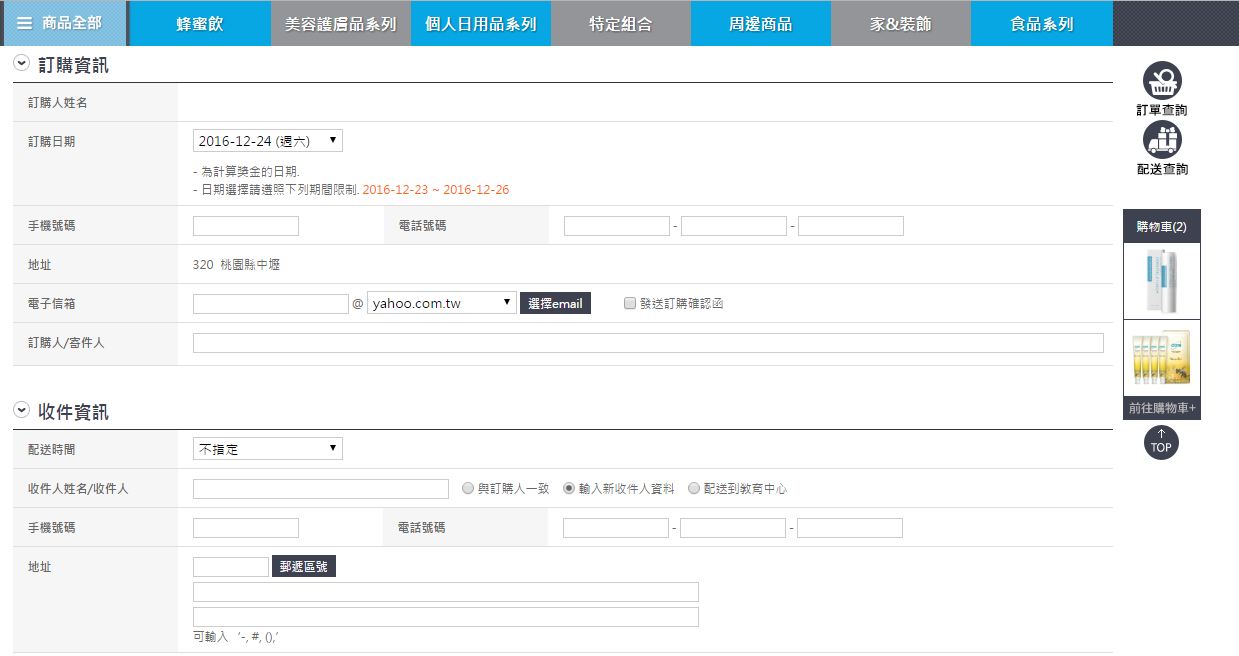This screenshot has height=656, width=1239.
Task: Click first product thumbnail in cart
Action: pyautogui.click(x=1162, y=280)
